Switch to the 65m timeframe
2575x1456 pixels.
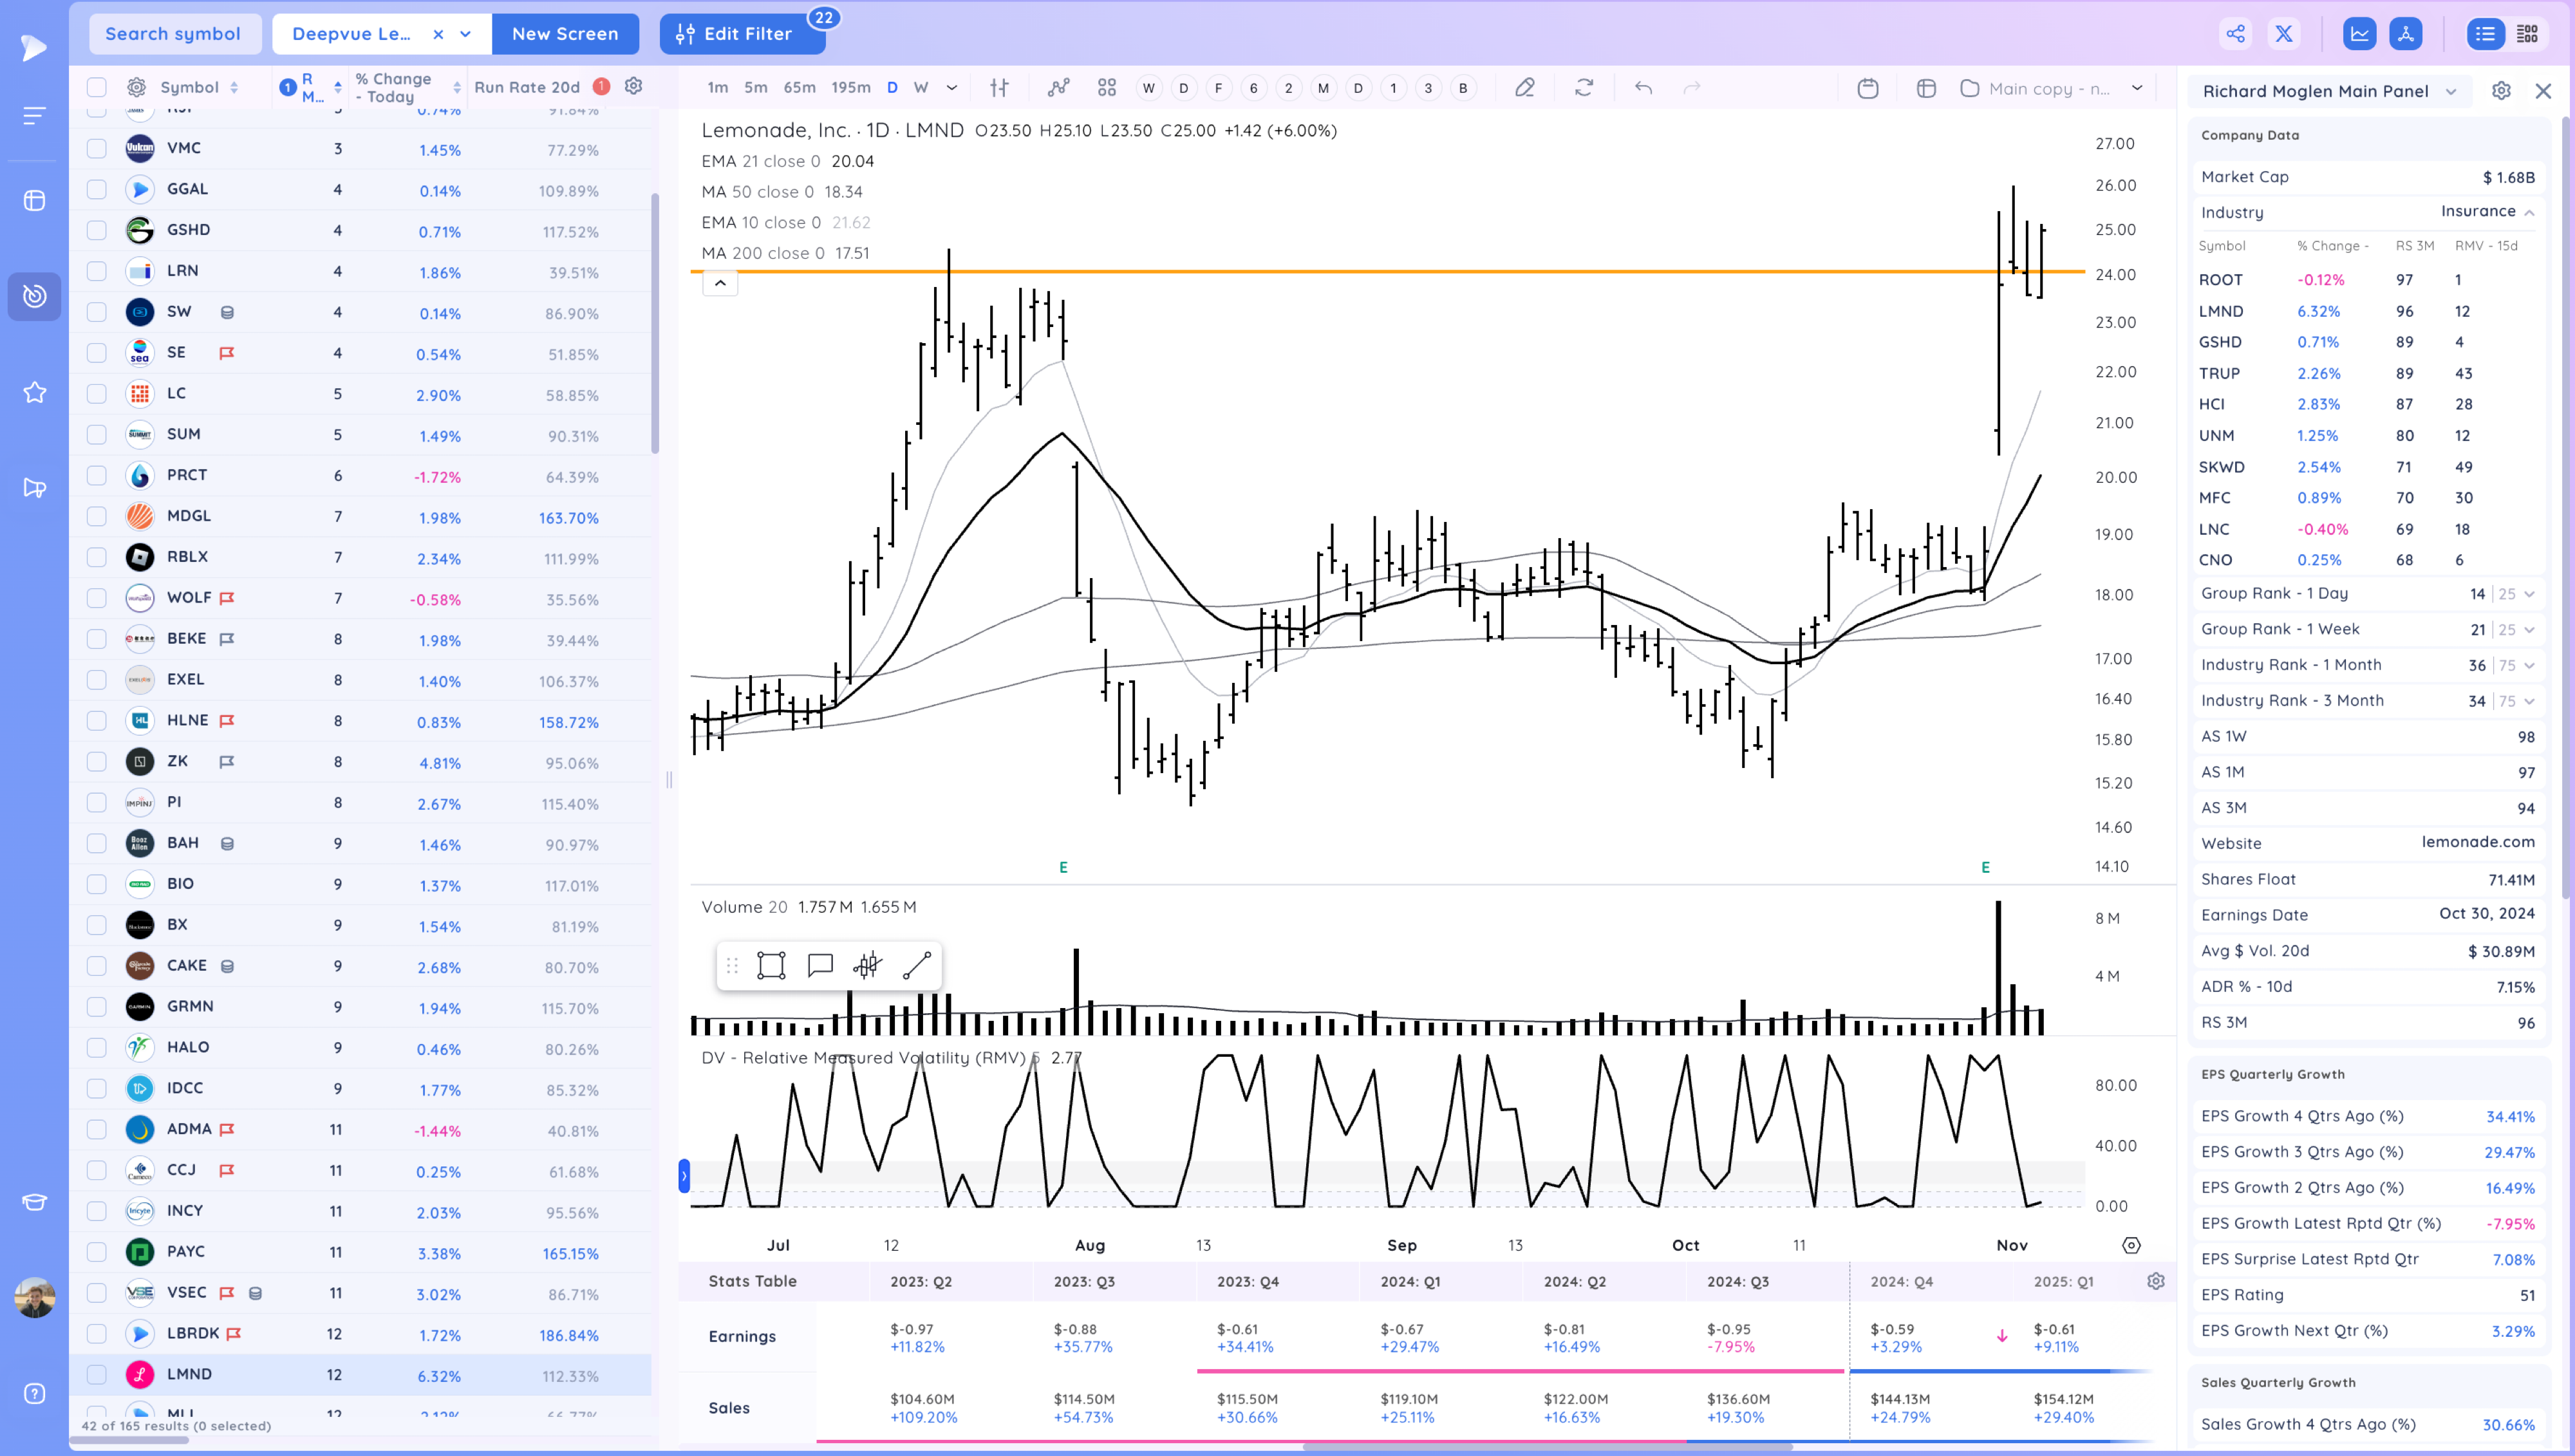(799, 88)
